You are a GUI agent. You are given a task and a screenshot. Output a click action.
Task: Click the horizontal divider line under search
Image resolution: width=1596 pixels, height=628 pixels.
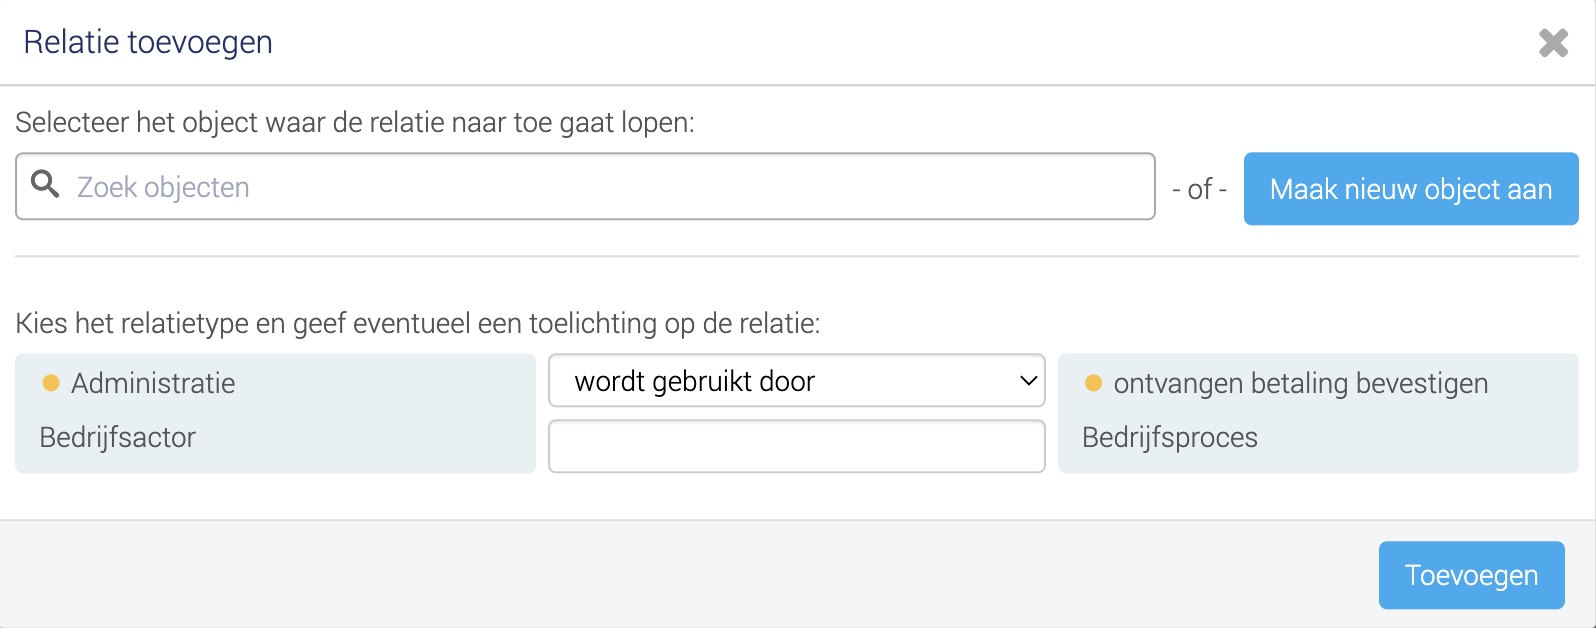coord(797,257)
